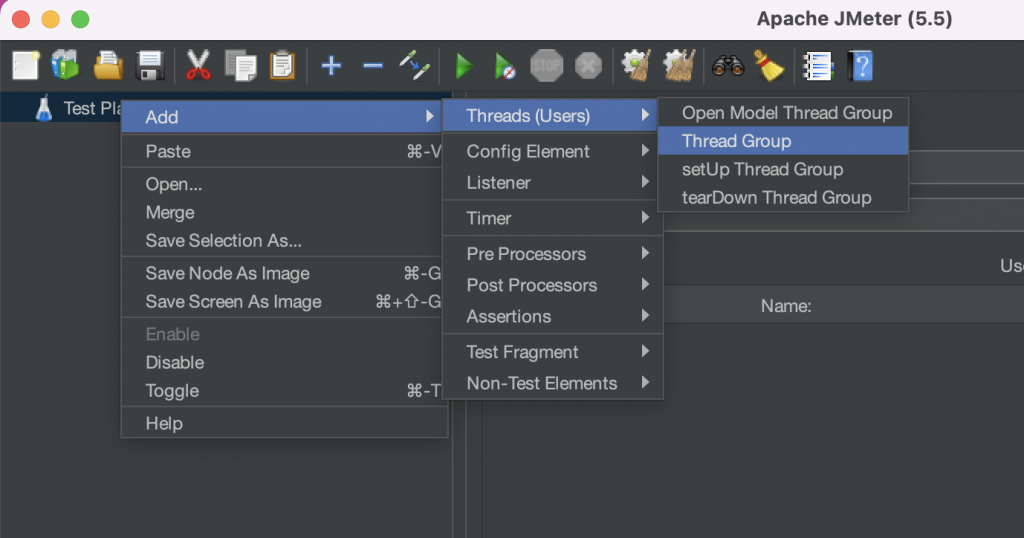Click Disable in the context menu
1024x538 pixels.
coord(175,362)
